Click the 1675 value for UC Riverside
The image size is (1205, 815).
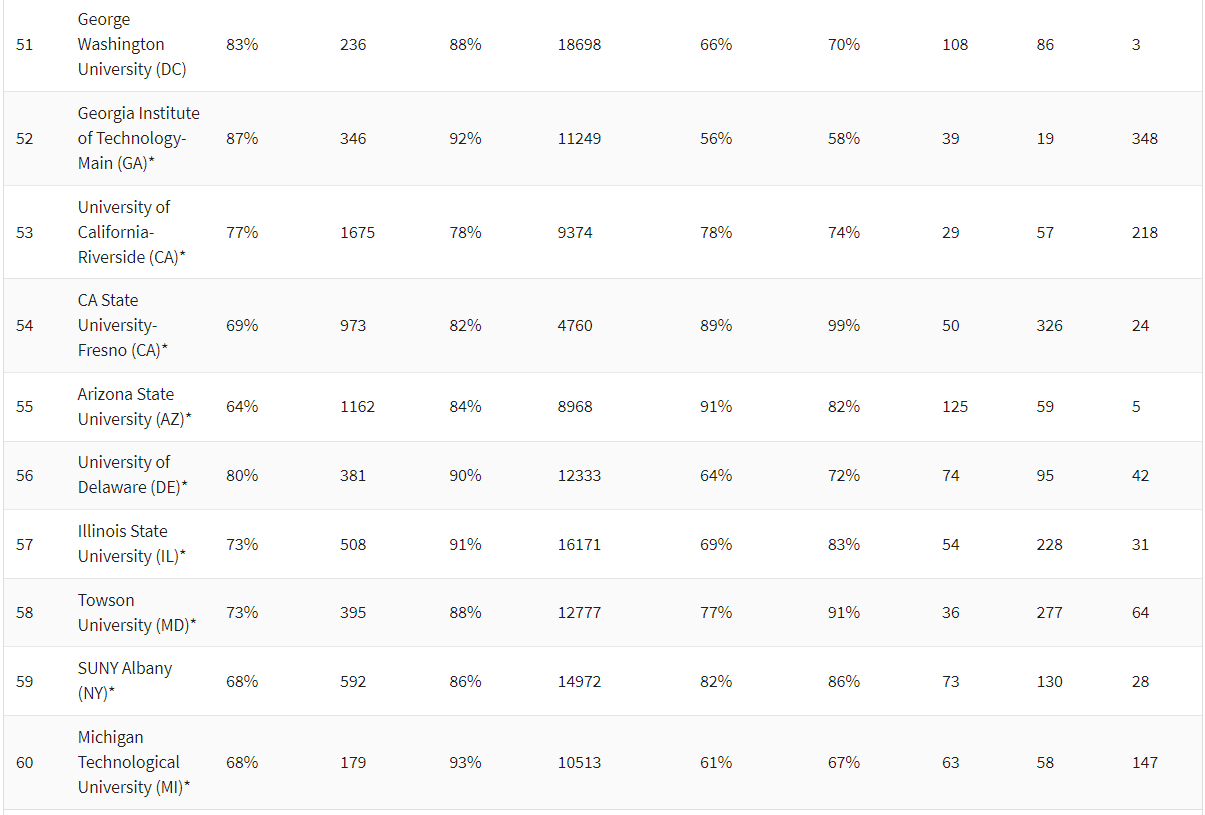tap(357, 232)
